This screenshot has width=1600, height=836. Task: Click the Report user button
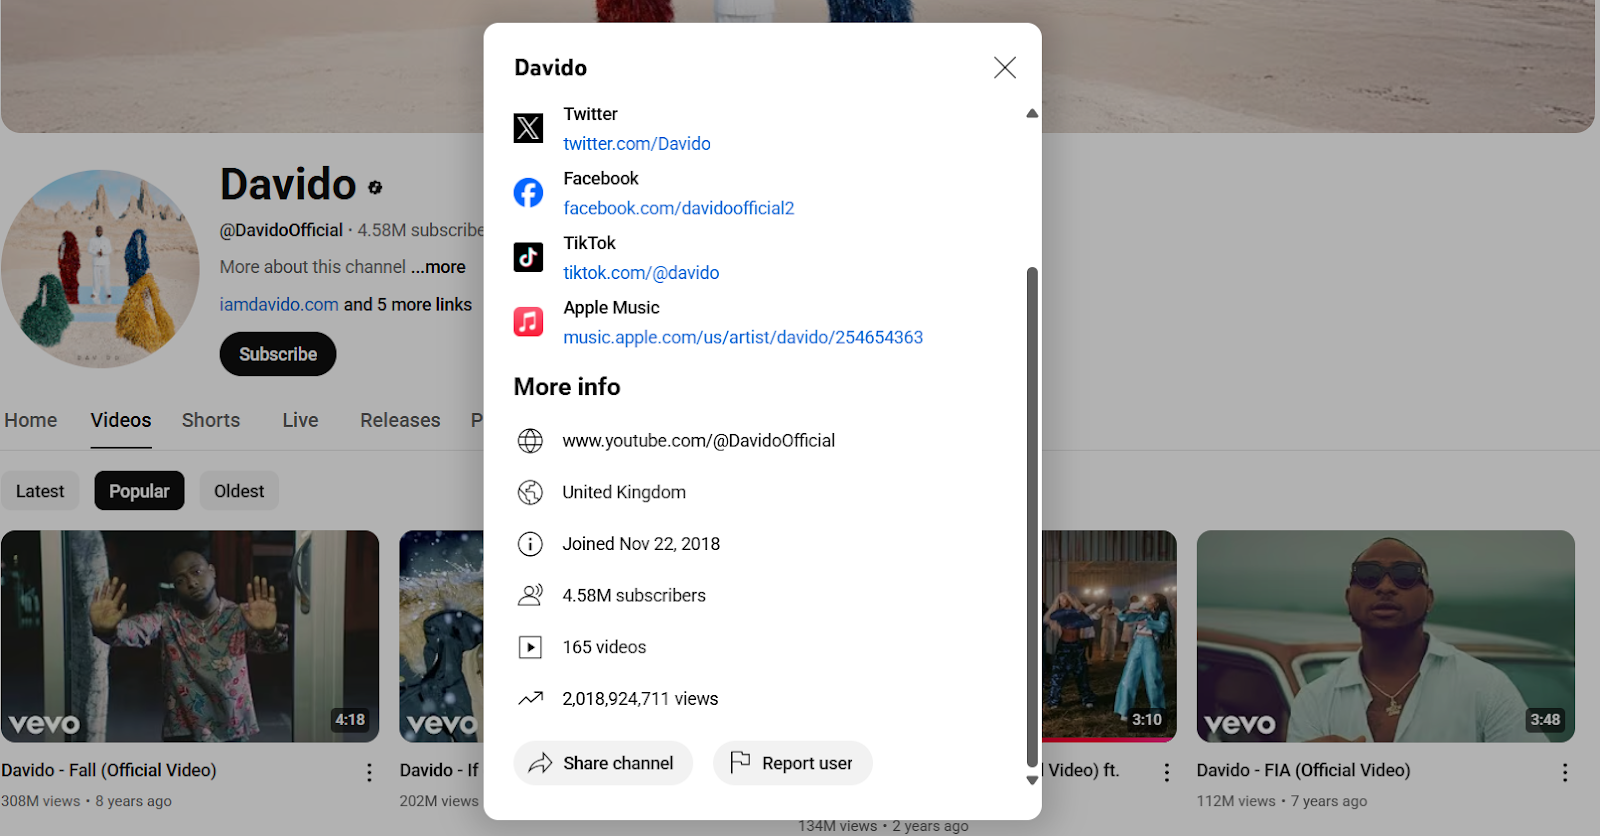793,763
